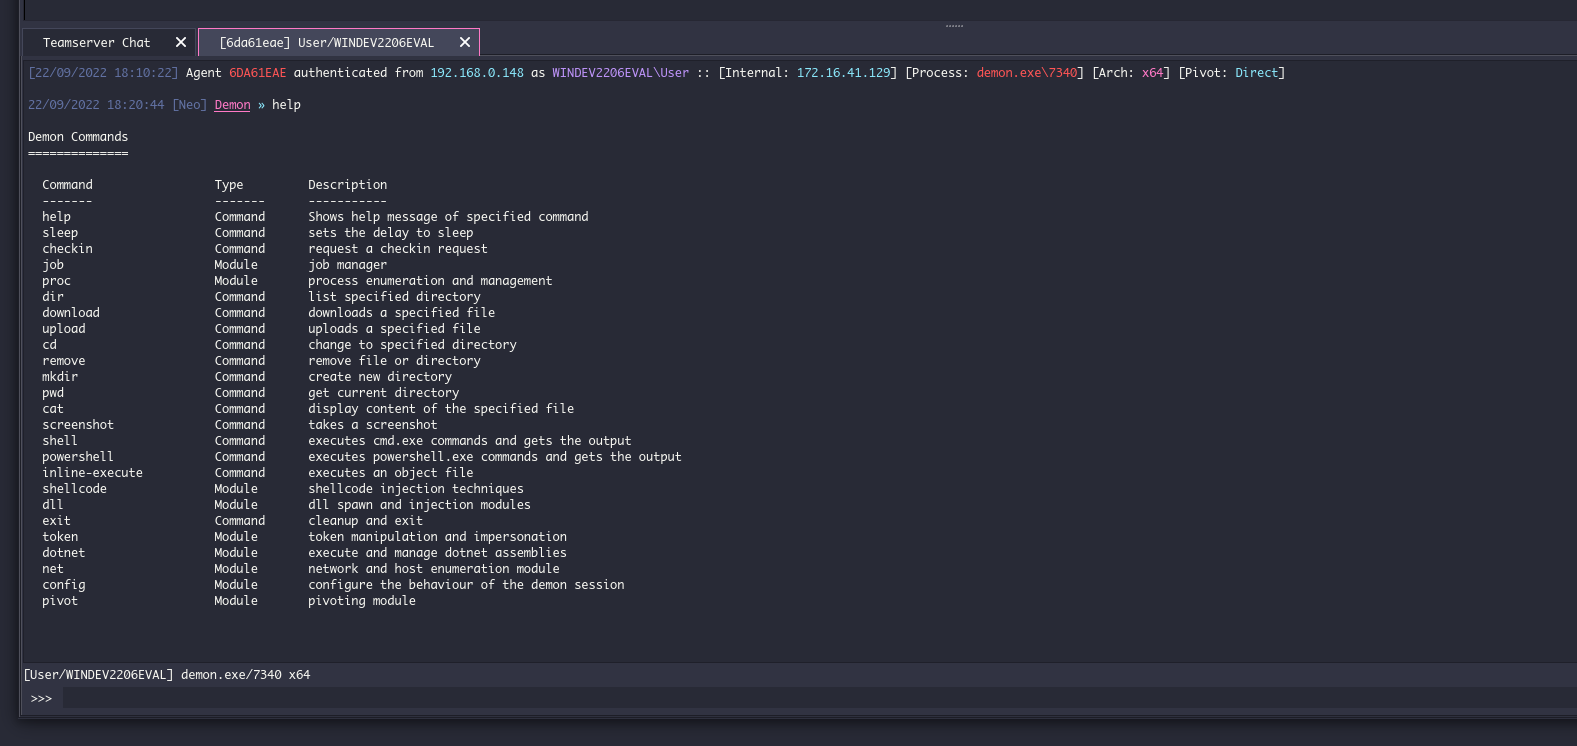Click WINDEV2206EVAL\User in the log line
This screenshot has width=1577, height=746.
click(620, 72)
